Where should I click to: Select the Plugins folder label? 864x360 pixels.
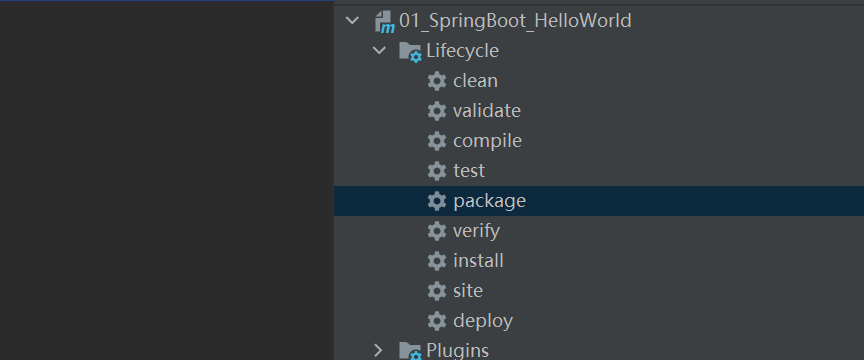click(457, 351)
